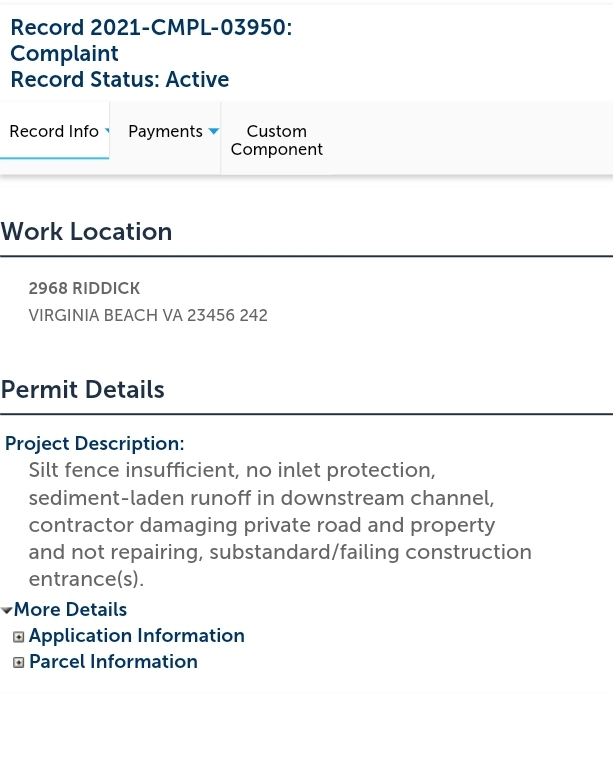The image size is (613, 768).
Task: Open the Record Info tab
Action: click(54, 132)
